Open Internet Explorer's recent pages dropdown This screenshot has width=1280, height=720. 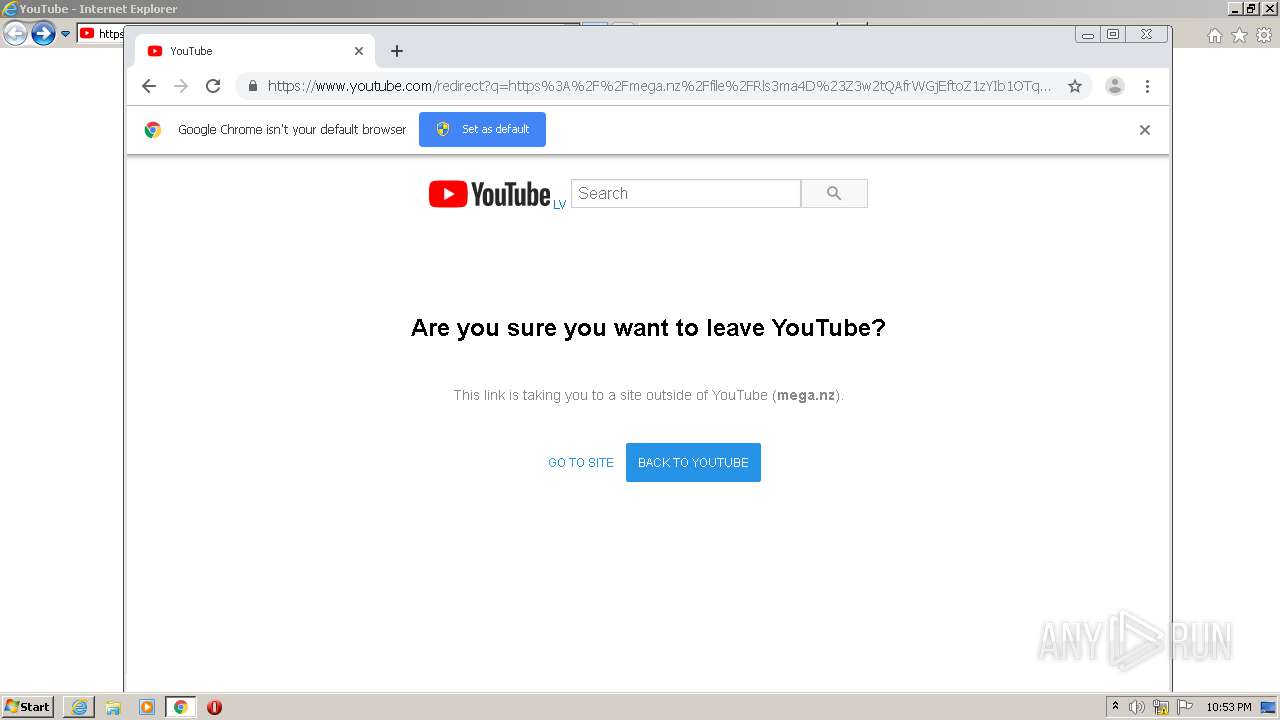65,34
